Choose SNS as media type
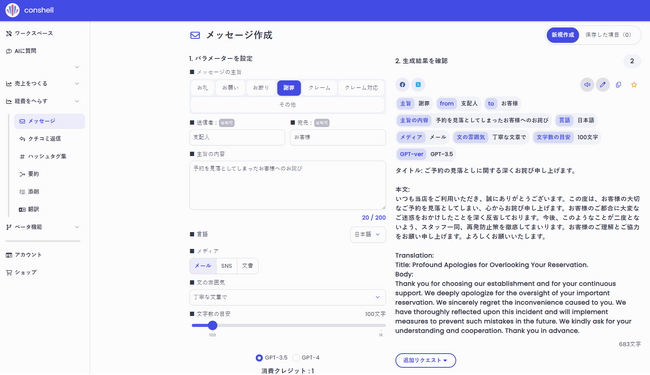This screenshot has height=375, width=650. click(x=226, y=266)
